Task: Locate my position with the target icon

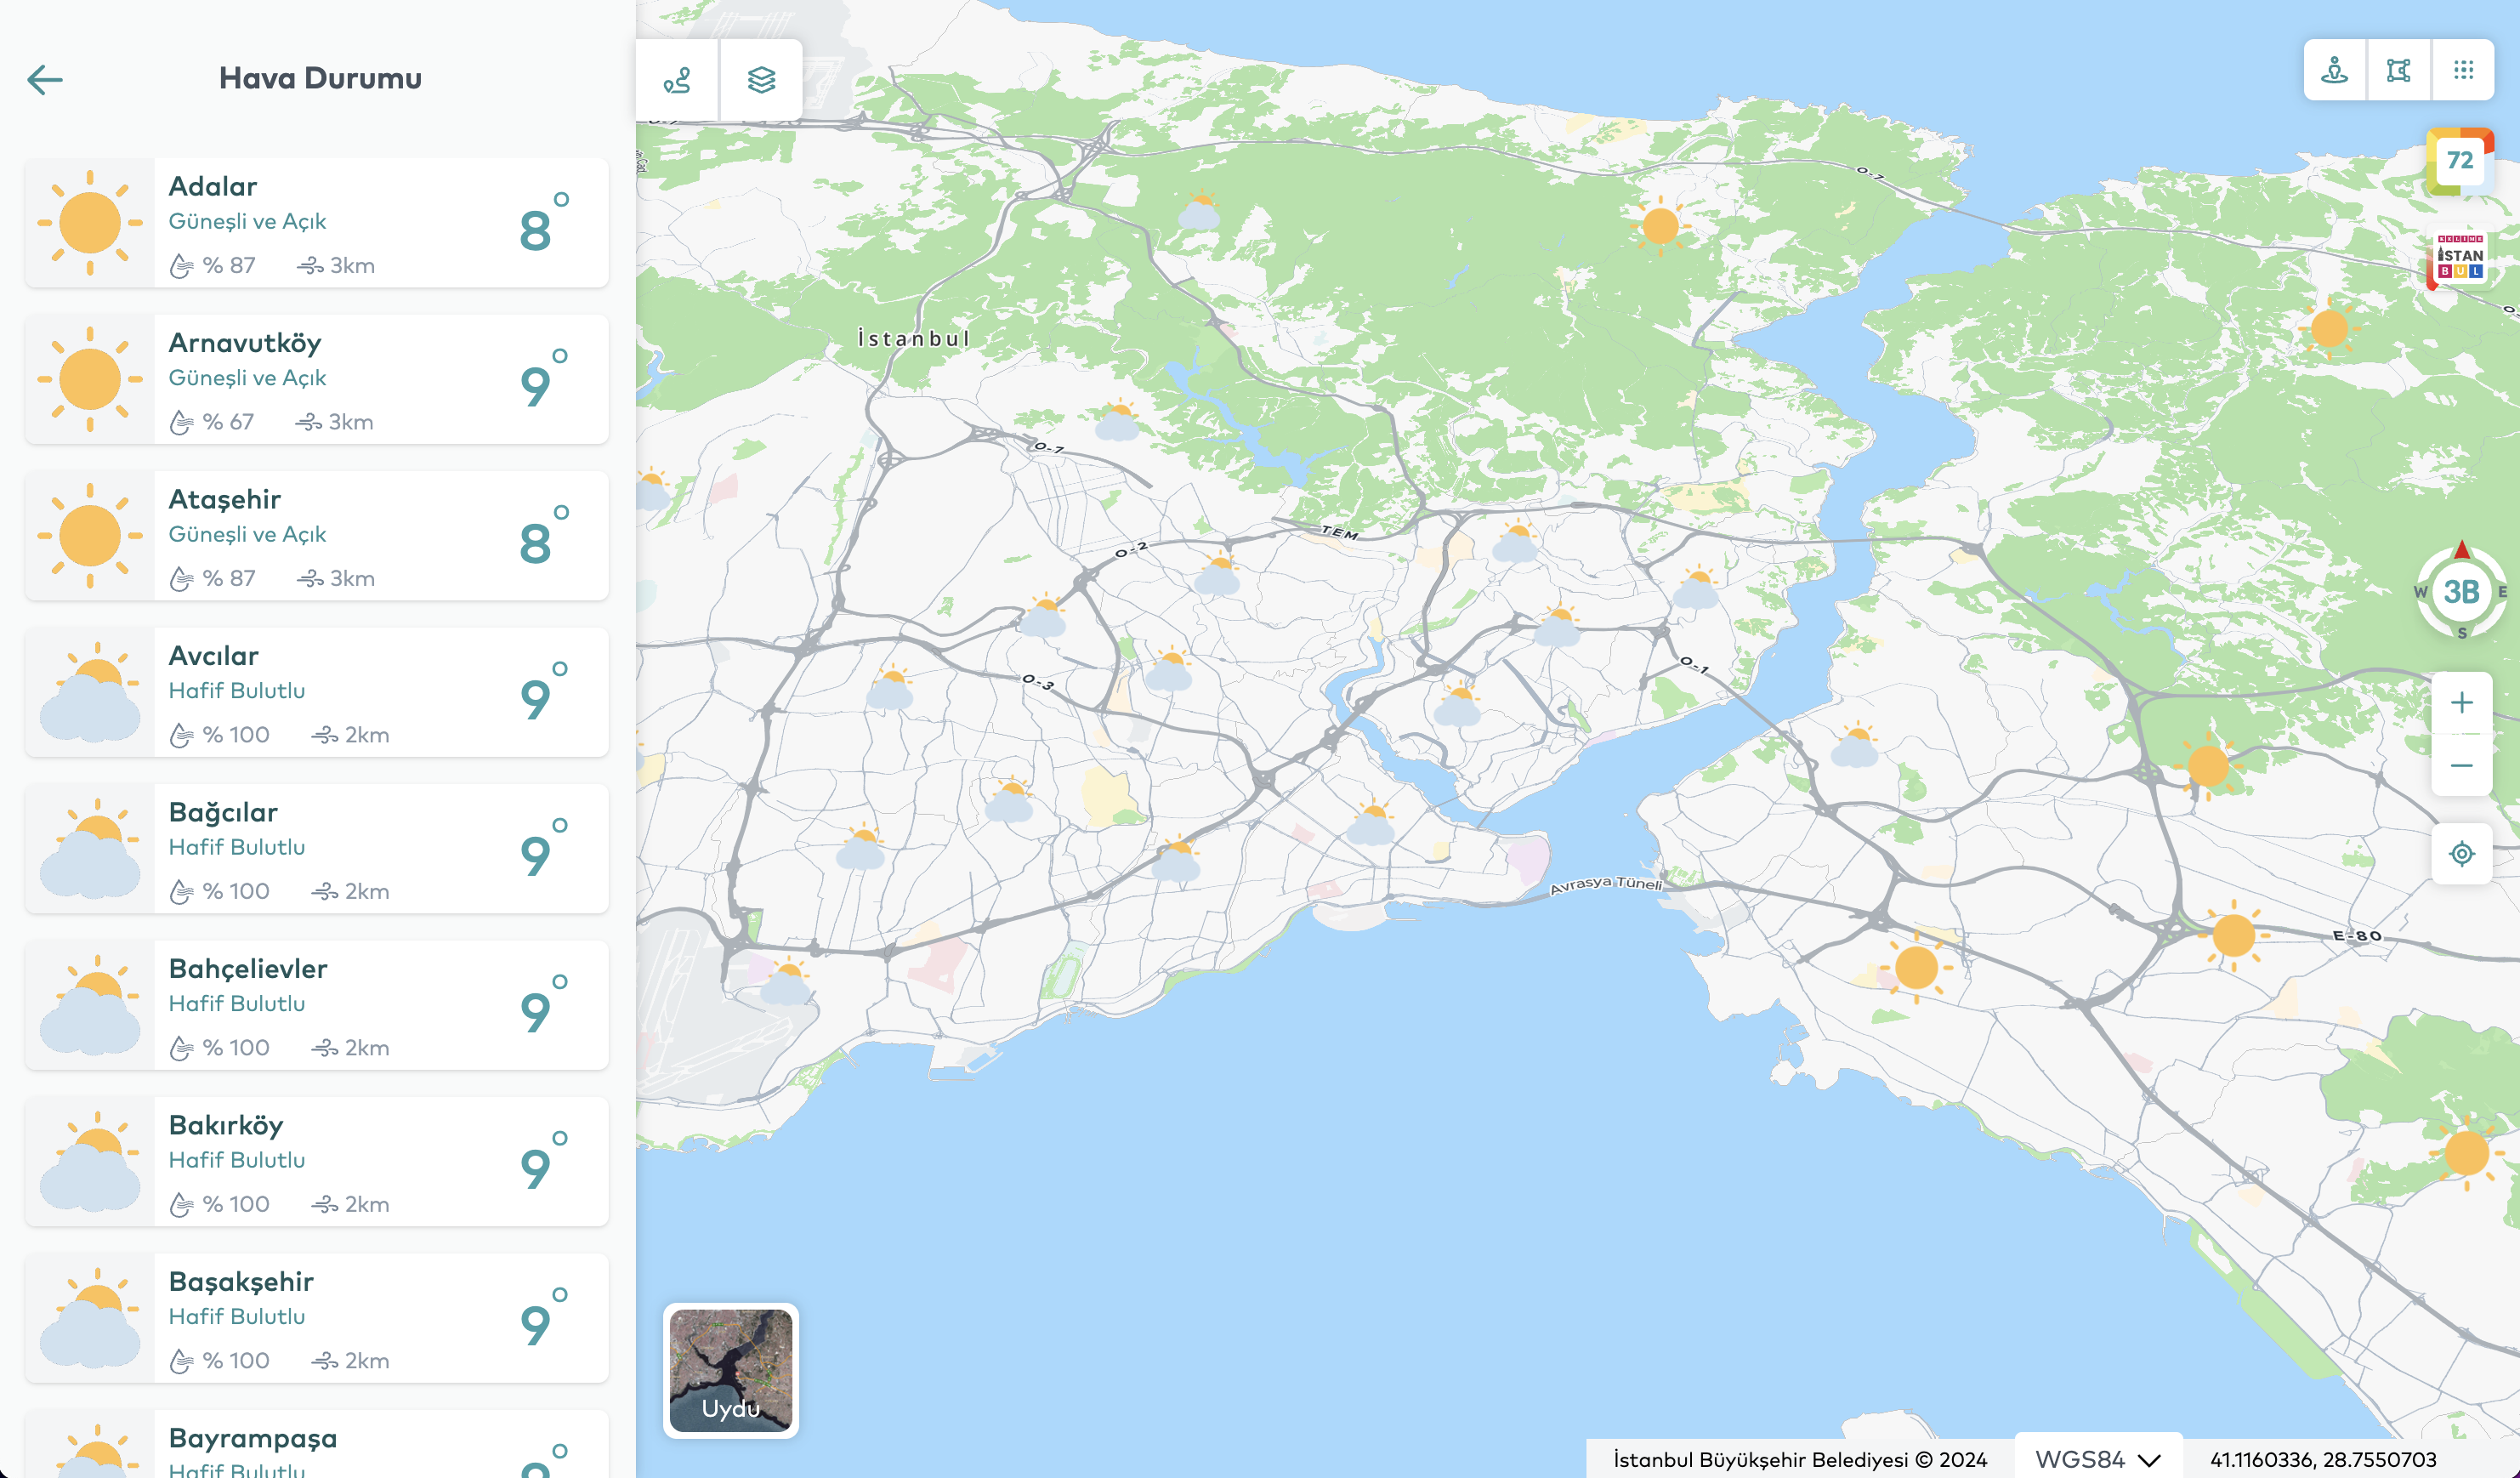Action: pos(2461,853)
